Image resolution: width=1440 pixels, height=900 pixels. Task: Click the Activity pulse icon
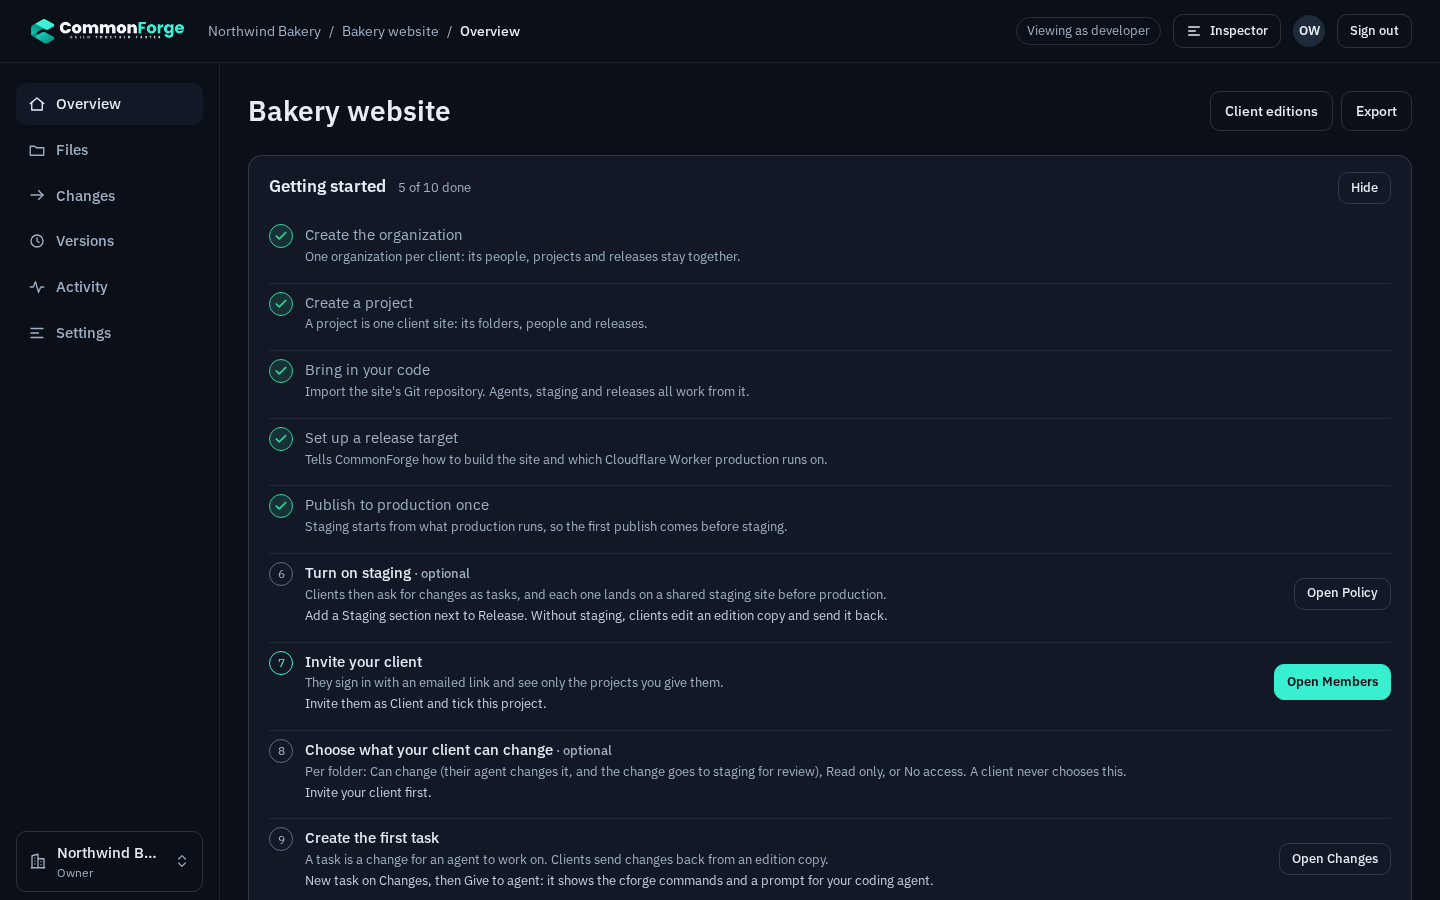[x=37, y=287]
